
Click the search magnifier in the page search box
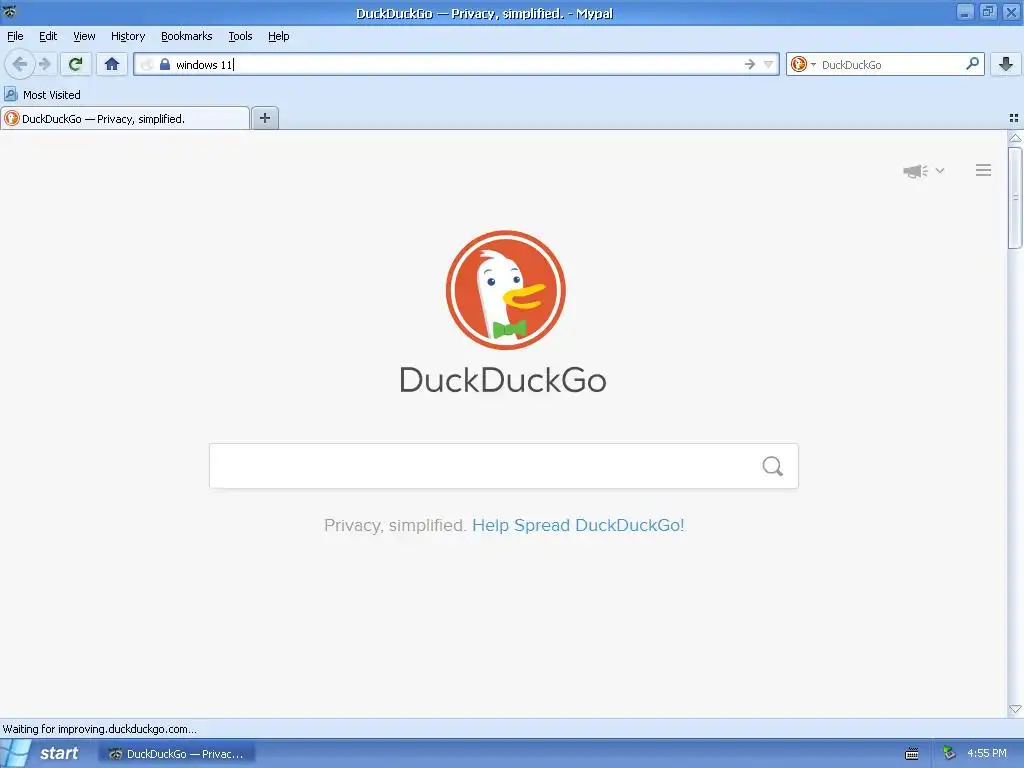click(x=773, y=466)
